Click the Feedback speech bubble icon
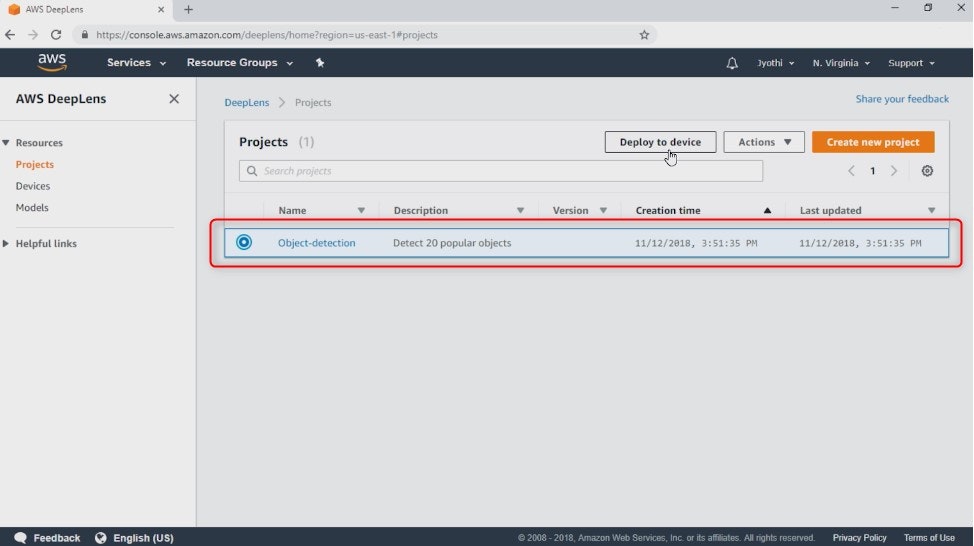The width and height of the screenshot is (974, 546). tap(20, 538)
